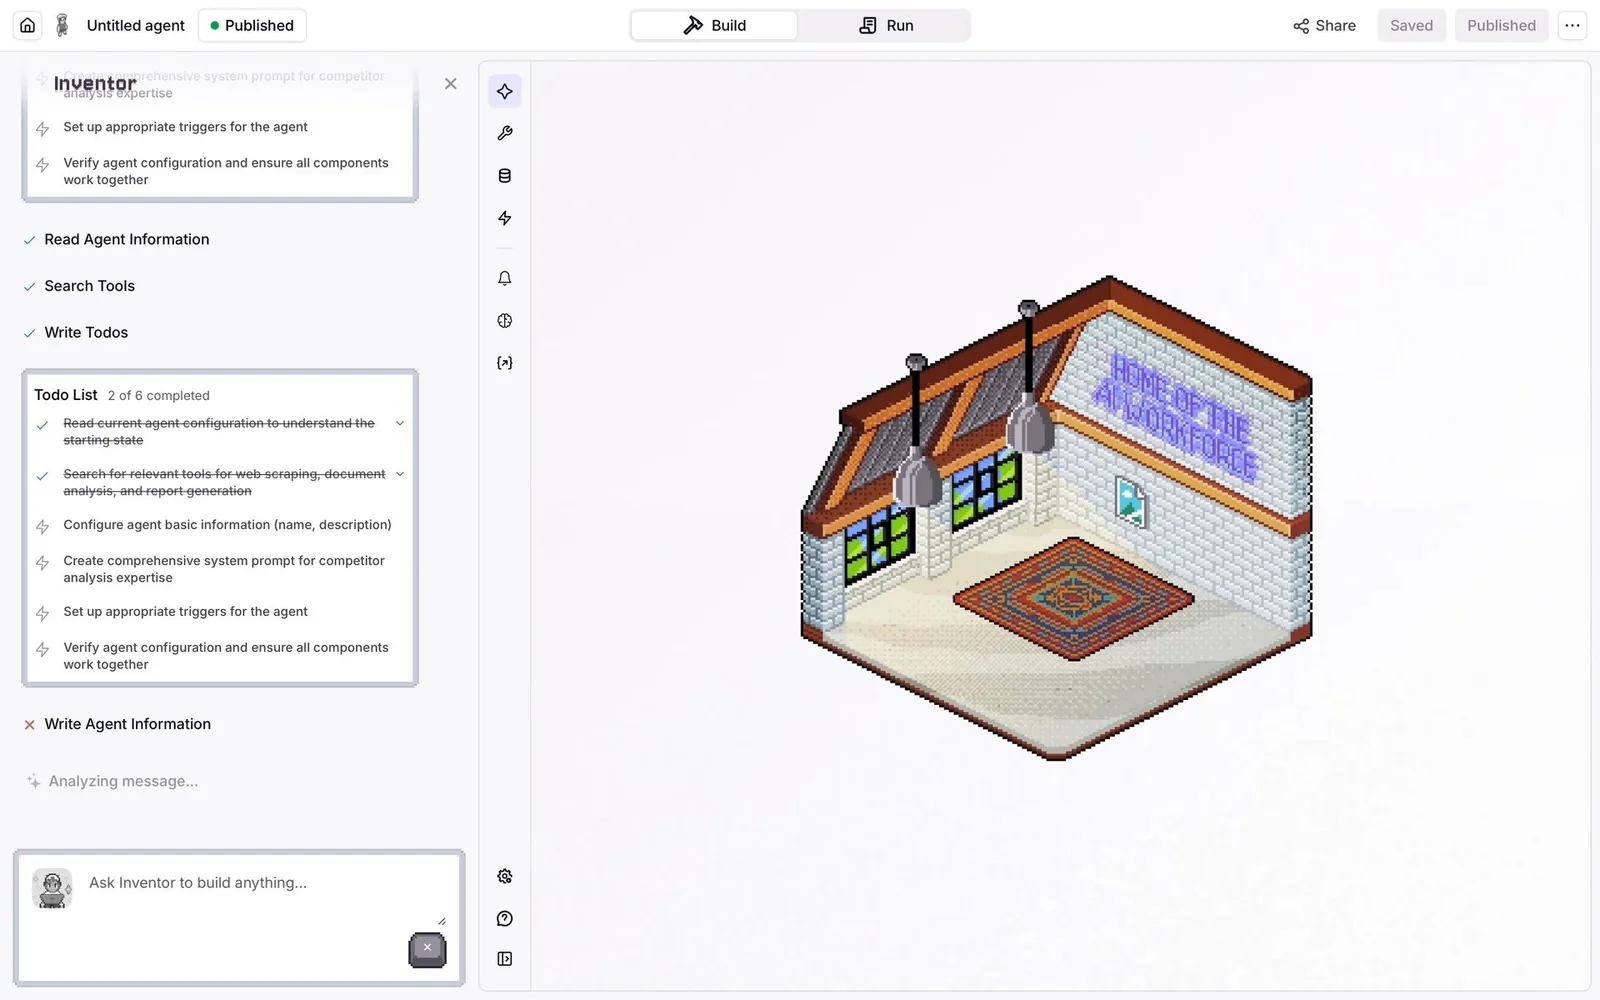Expand the 'Read current agent configuration' todo chevron
Viewport: 1600px width, 1000px height.
click(400, 424)
